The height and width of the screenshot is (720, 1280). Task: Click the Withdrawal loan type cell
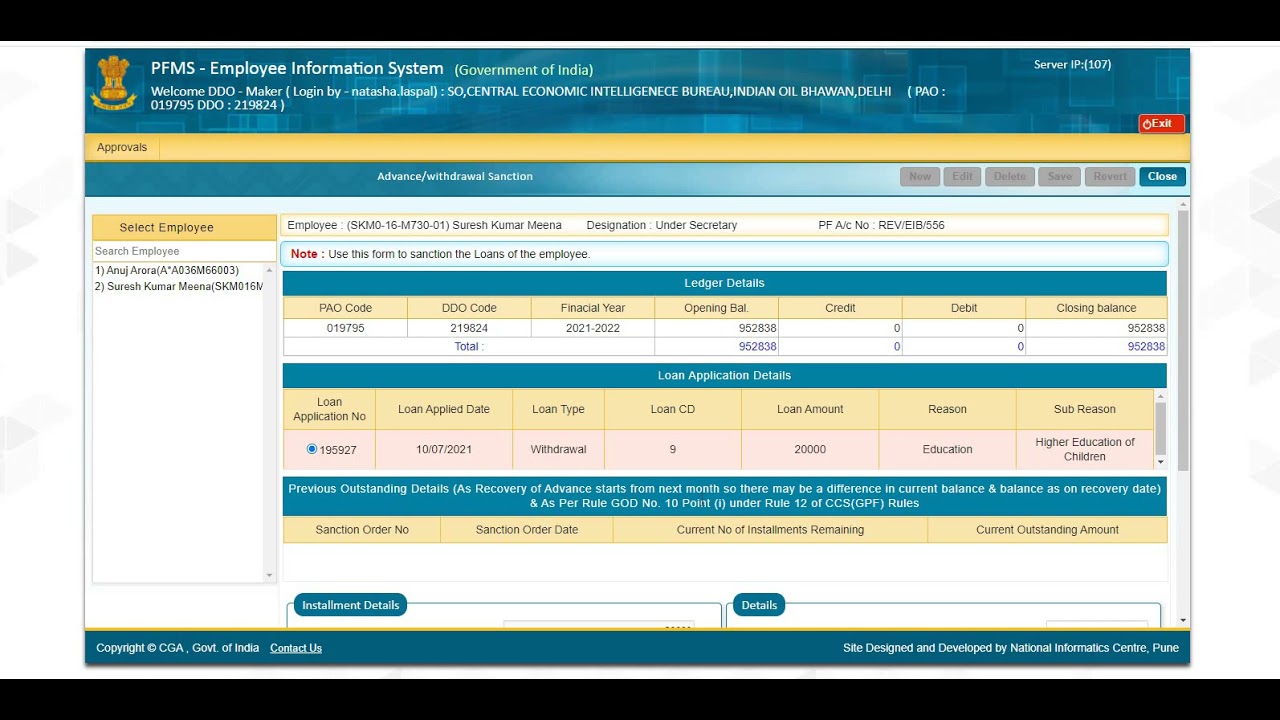click(x=558, y=449)
